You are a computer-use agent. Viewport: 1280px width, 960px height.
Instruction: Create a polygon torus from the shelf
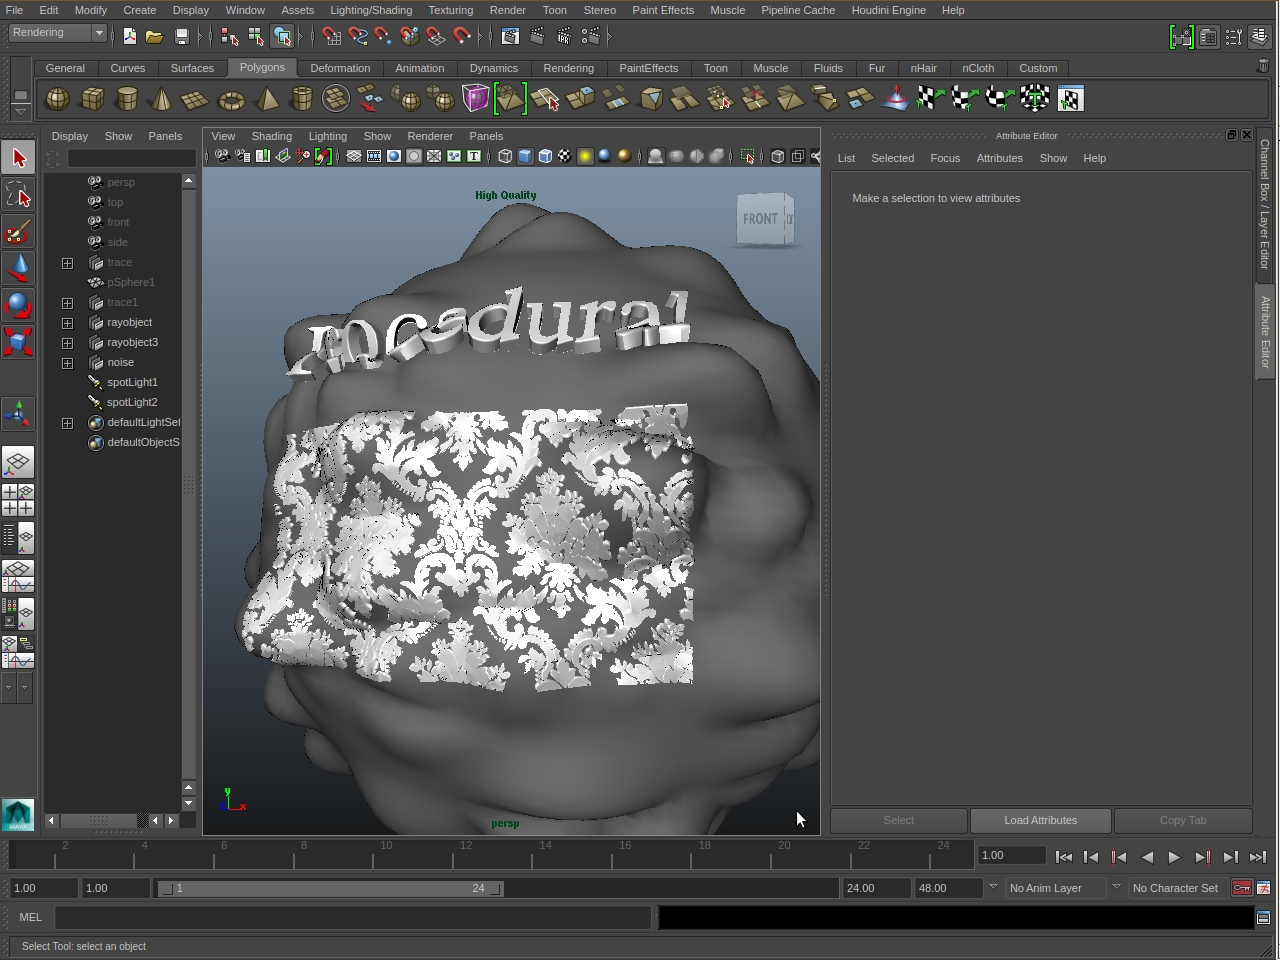(x=231, y=100)
